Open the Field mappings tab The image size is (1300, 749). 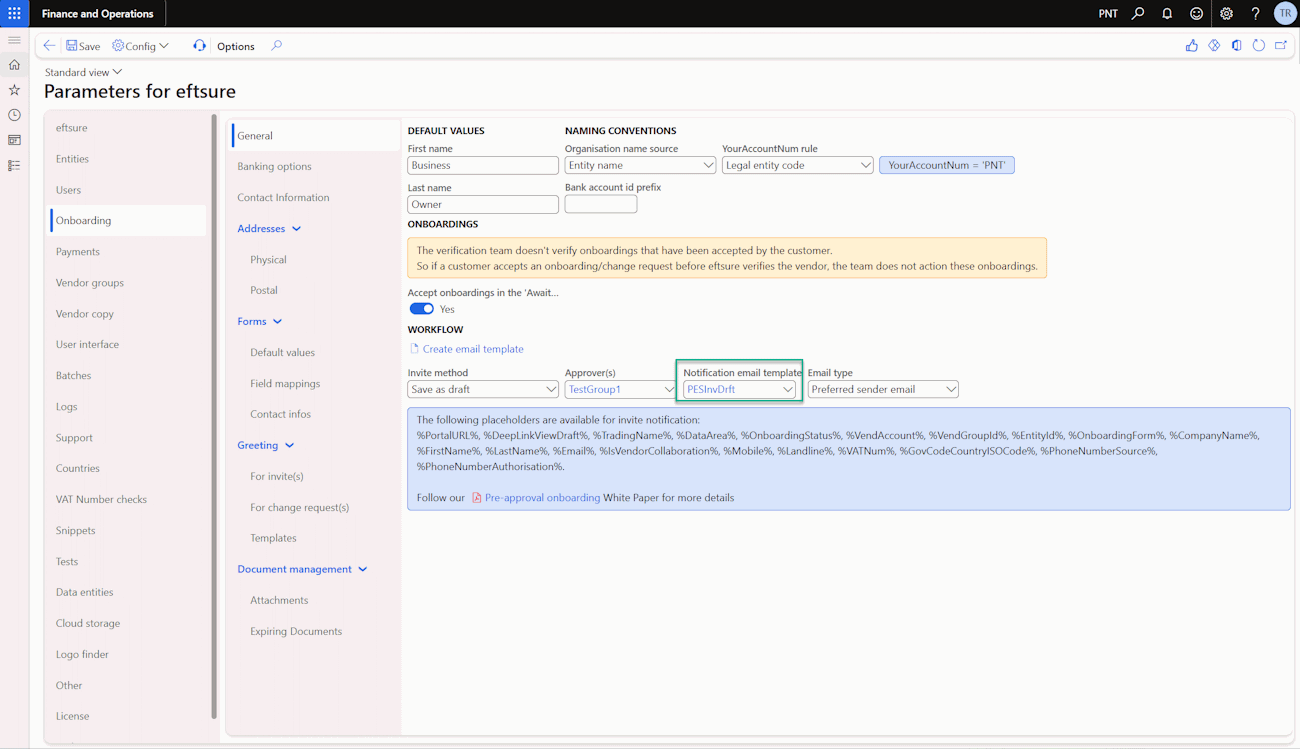click(x=315, y=384)
